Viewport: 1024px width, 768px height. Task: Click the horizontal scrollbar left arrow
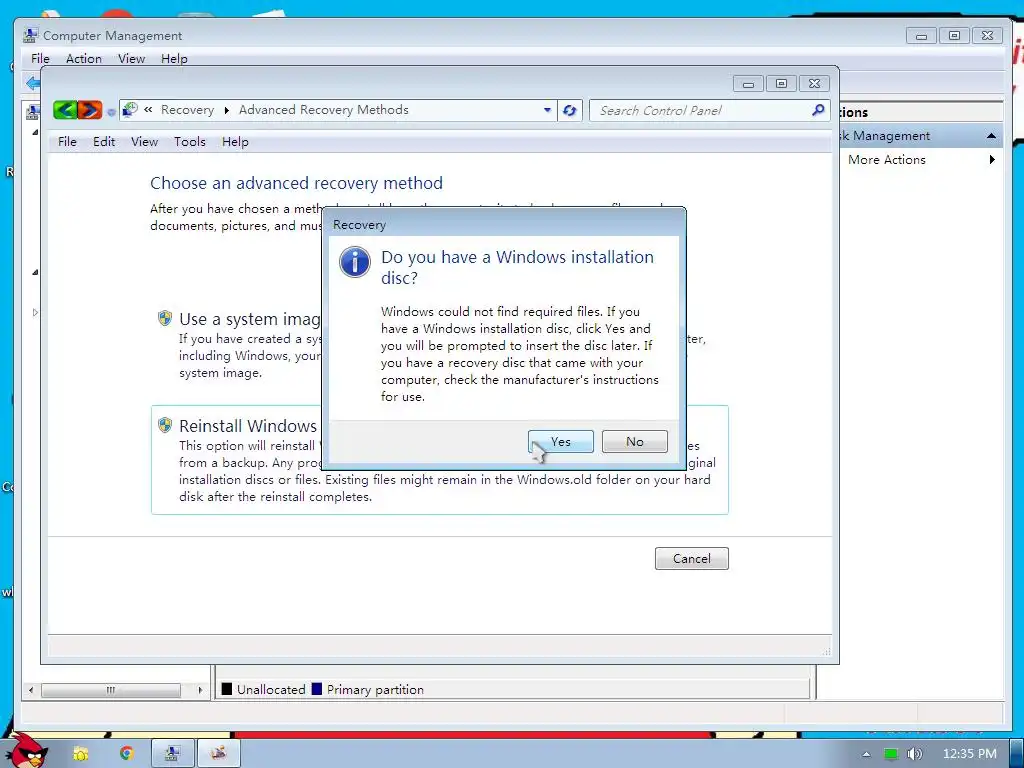tap(31, 690)
